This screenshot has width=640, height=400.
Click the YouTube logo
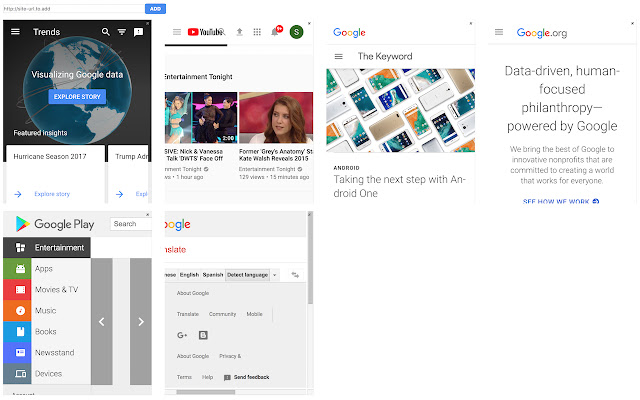click(x=206, y=32)
